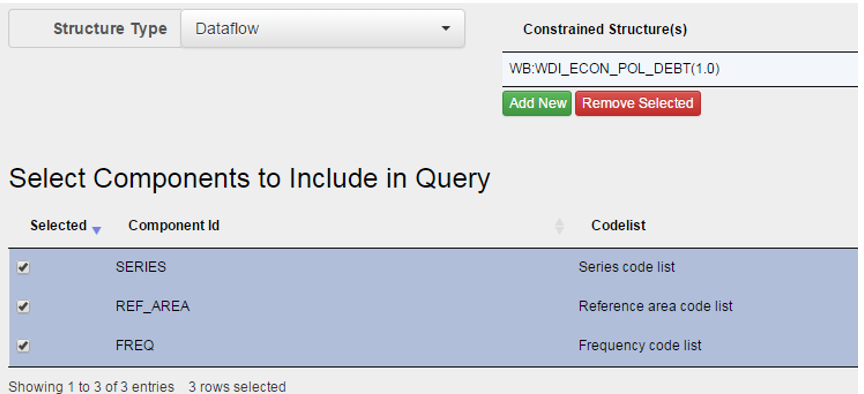Select WB:WDI_ECON_POL_DEBT(1.0) constrained structure entry
864x394 pixels.
[680, 69]
